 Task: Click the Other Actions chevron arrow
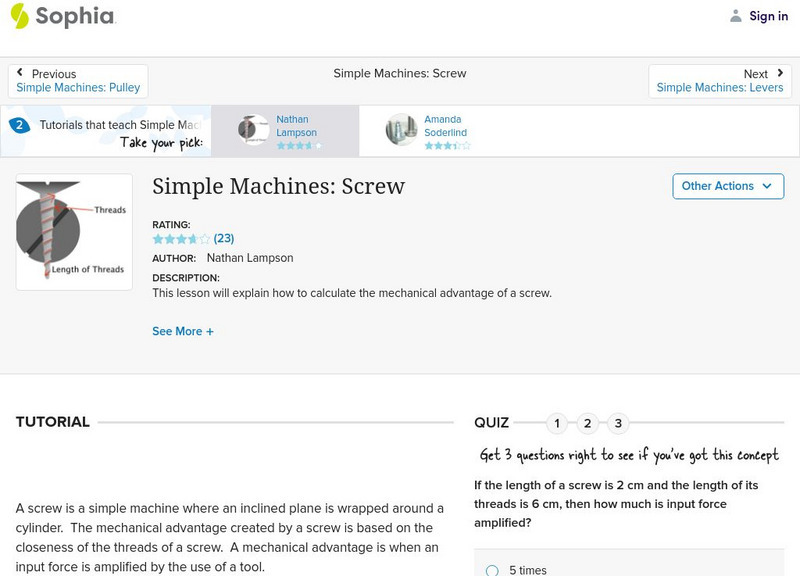pyautogui.click(x=767, y=186)
